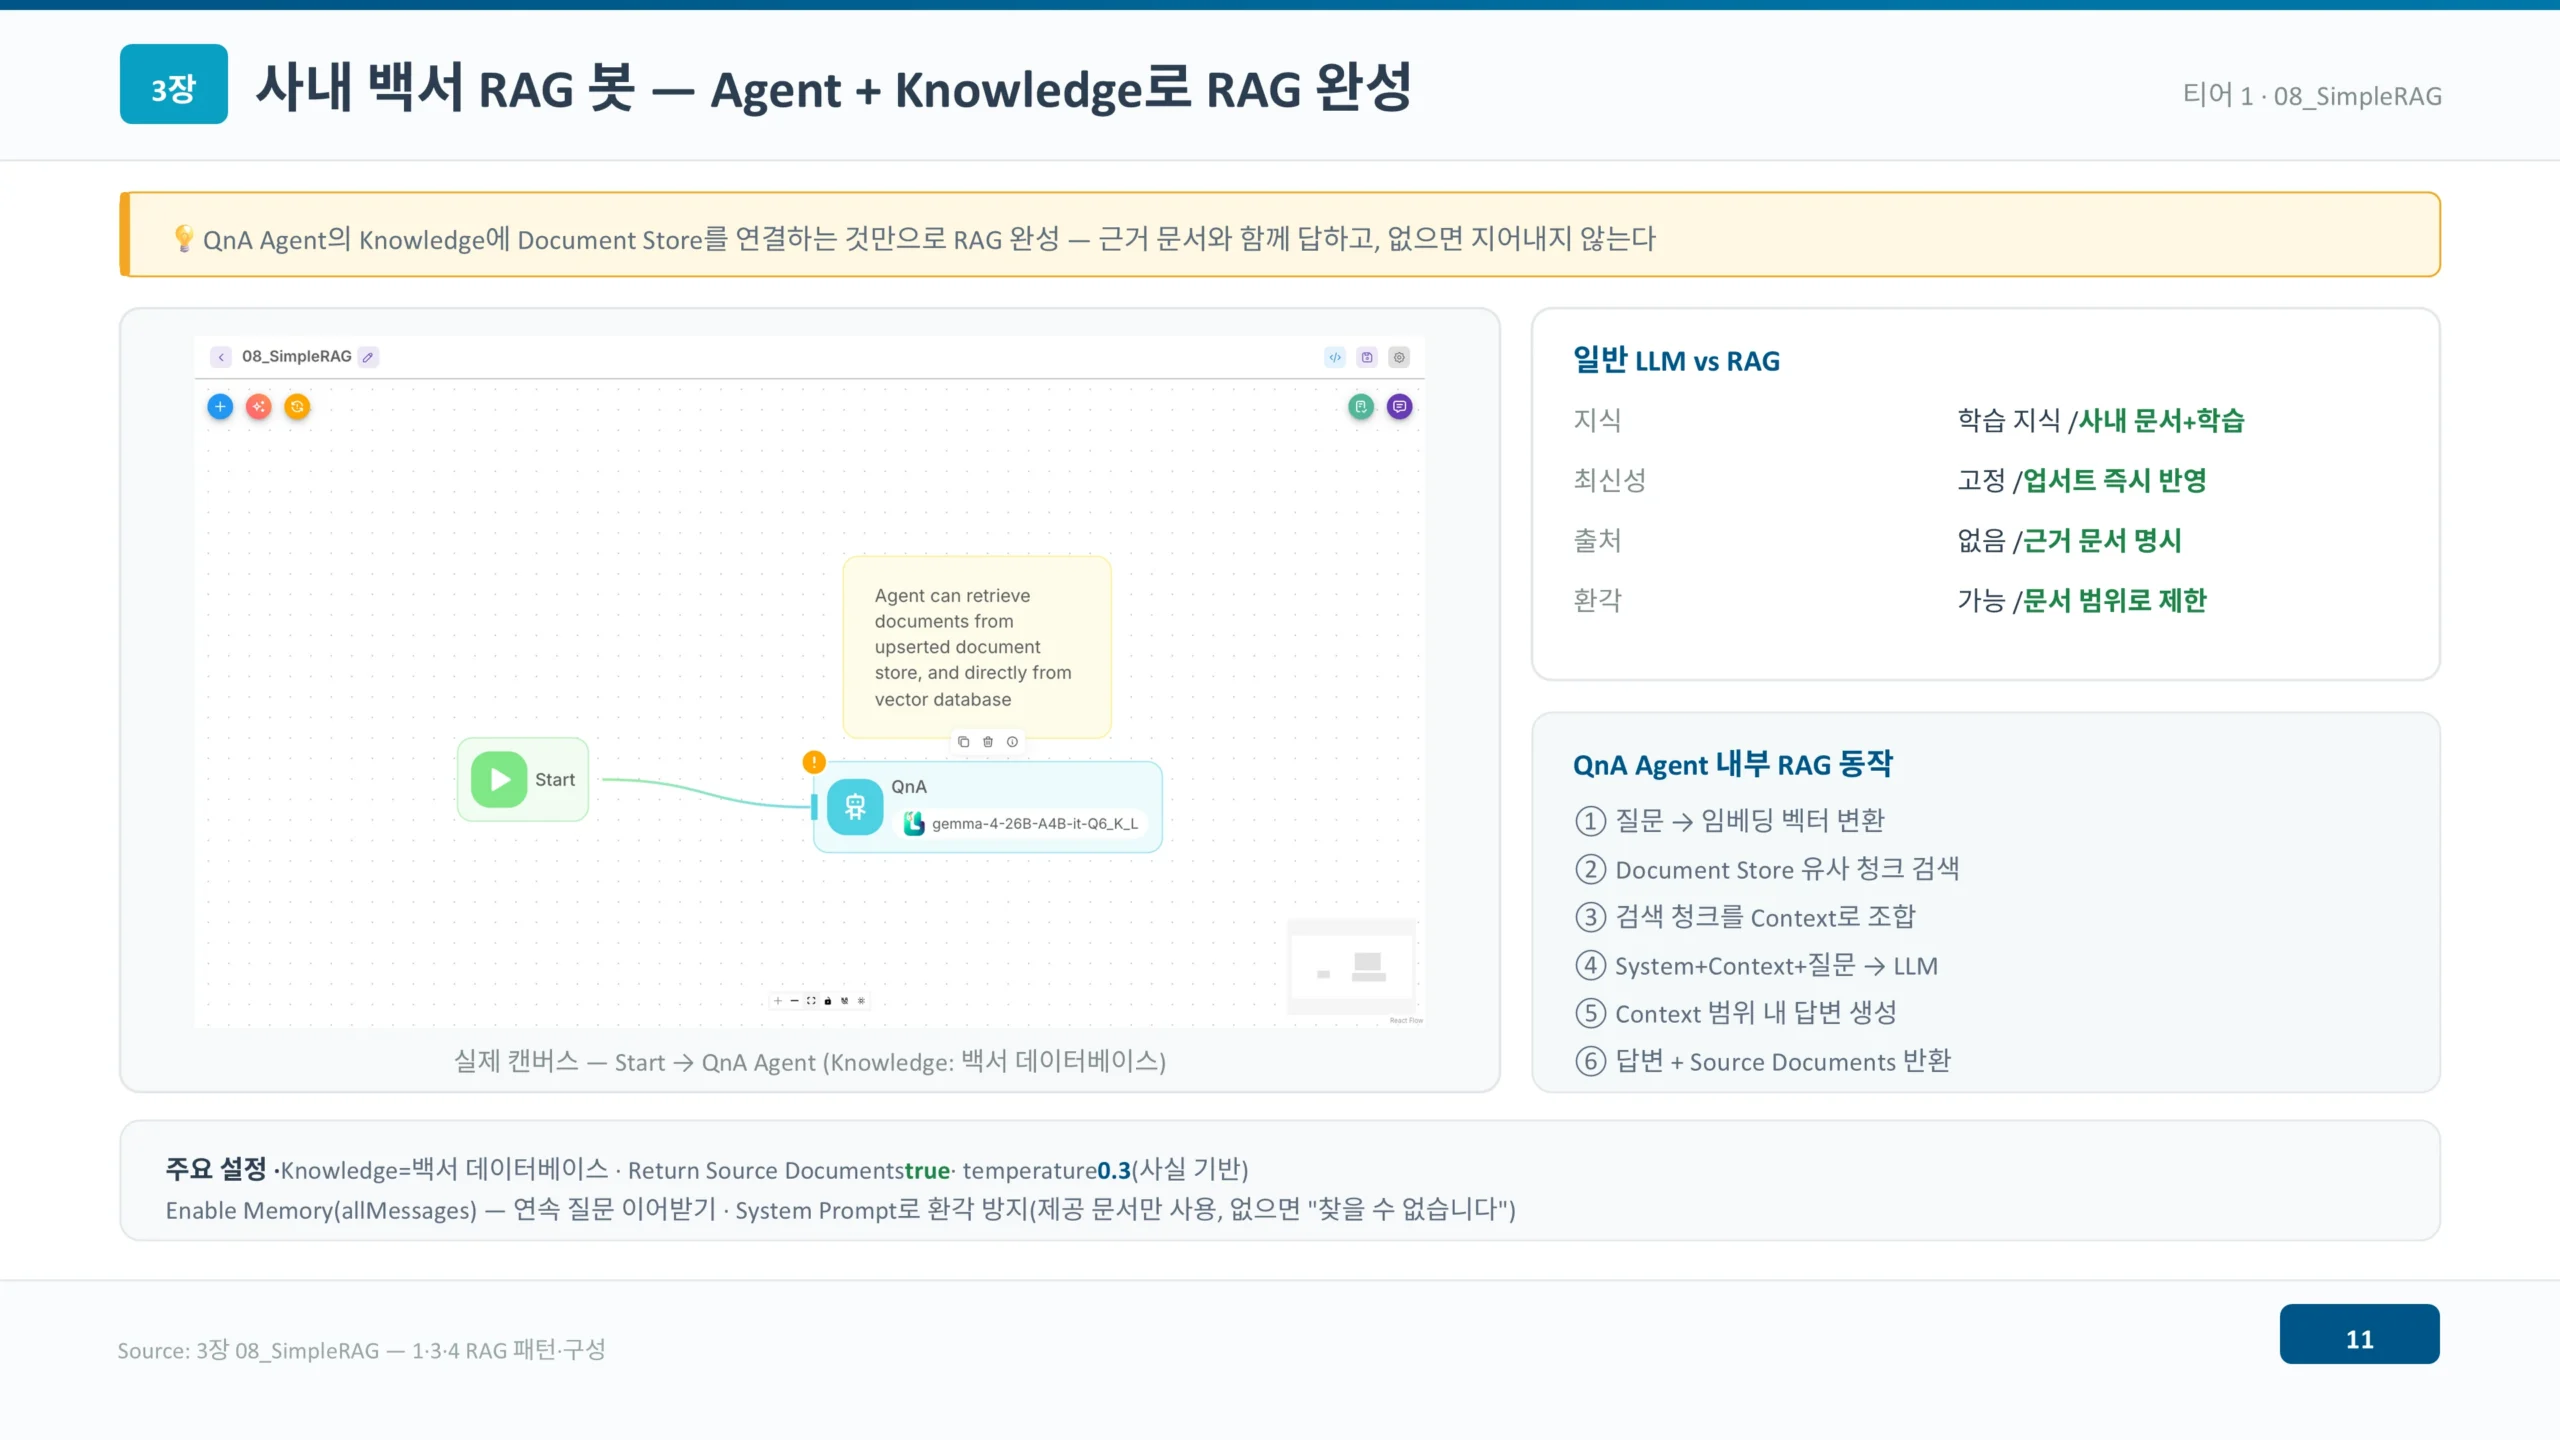2560x1440 pixels.
Task: Click the '최신성' row label
Action: [1609, 481]
